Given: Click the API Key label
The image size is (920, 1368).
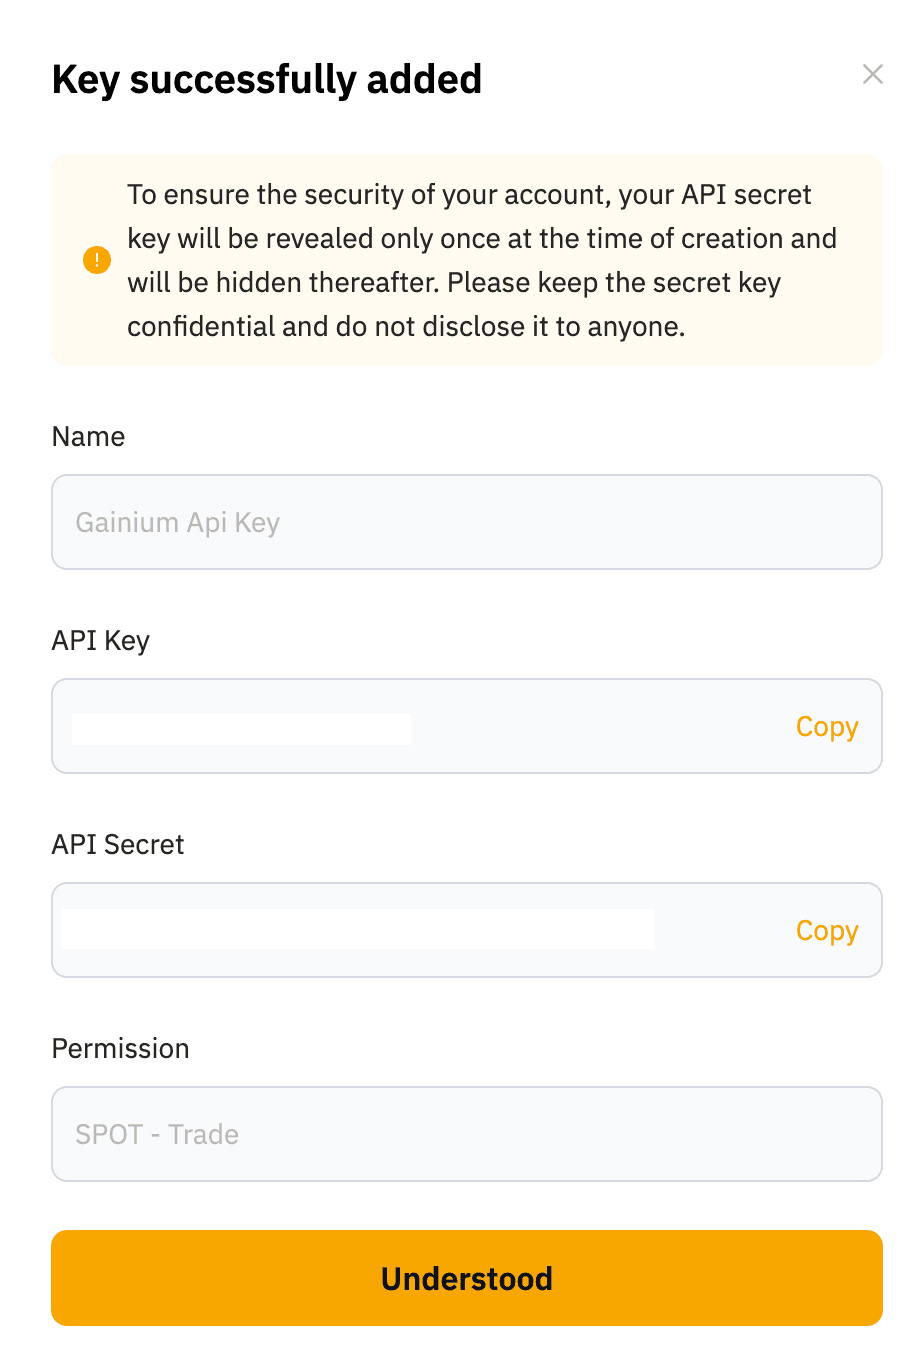Looking at the screenshot, I should 100,641.
